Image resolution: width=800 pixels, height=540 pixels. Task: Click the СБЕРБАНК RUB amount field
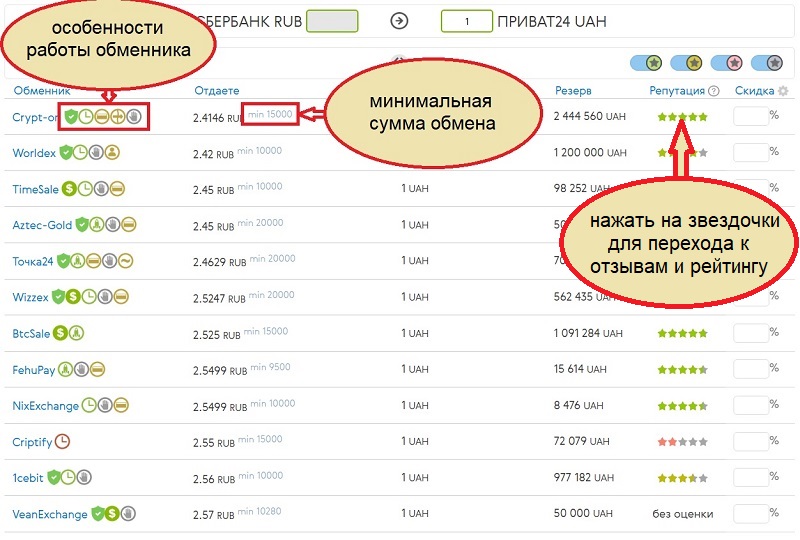332,21
